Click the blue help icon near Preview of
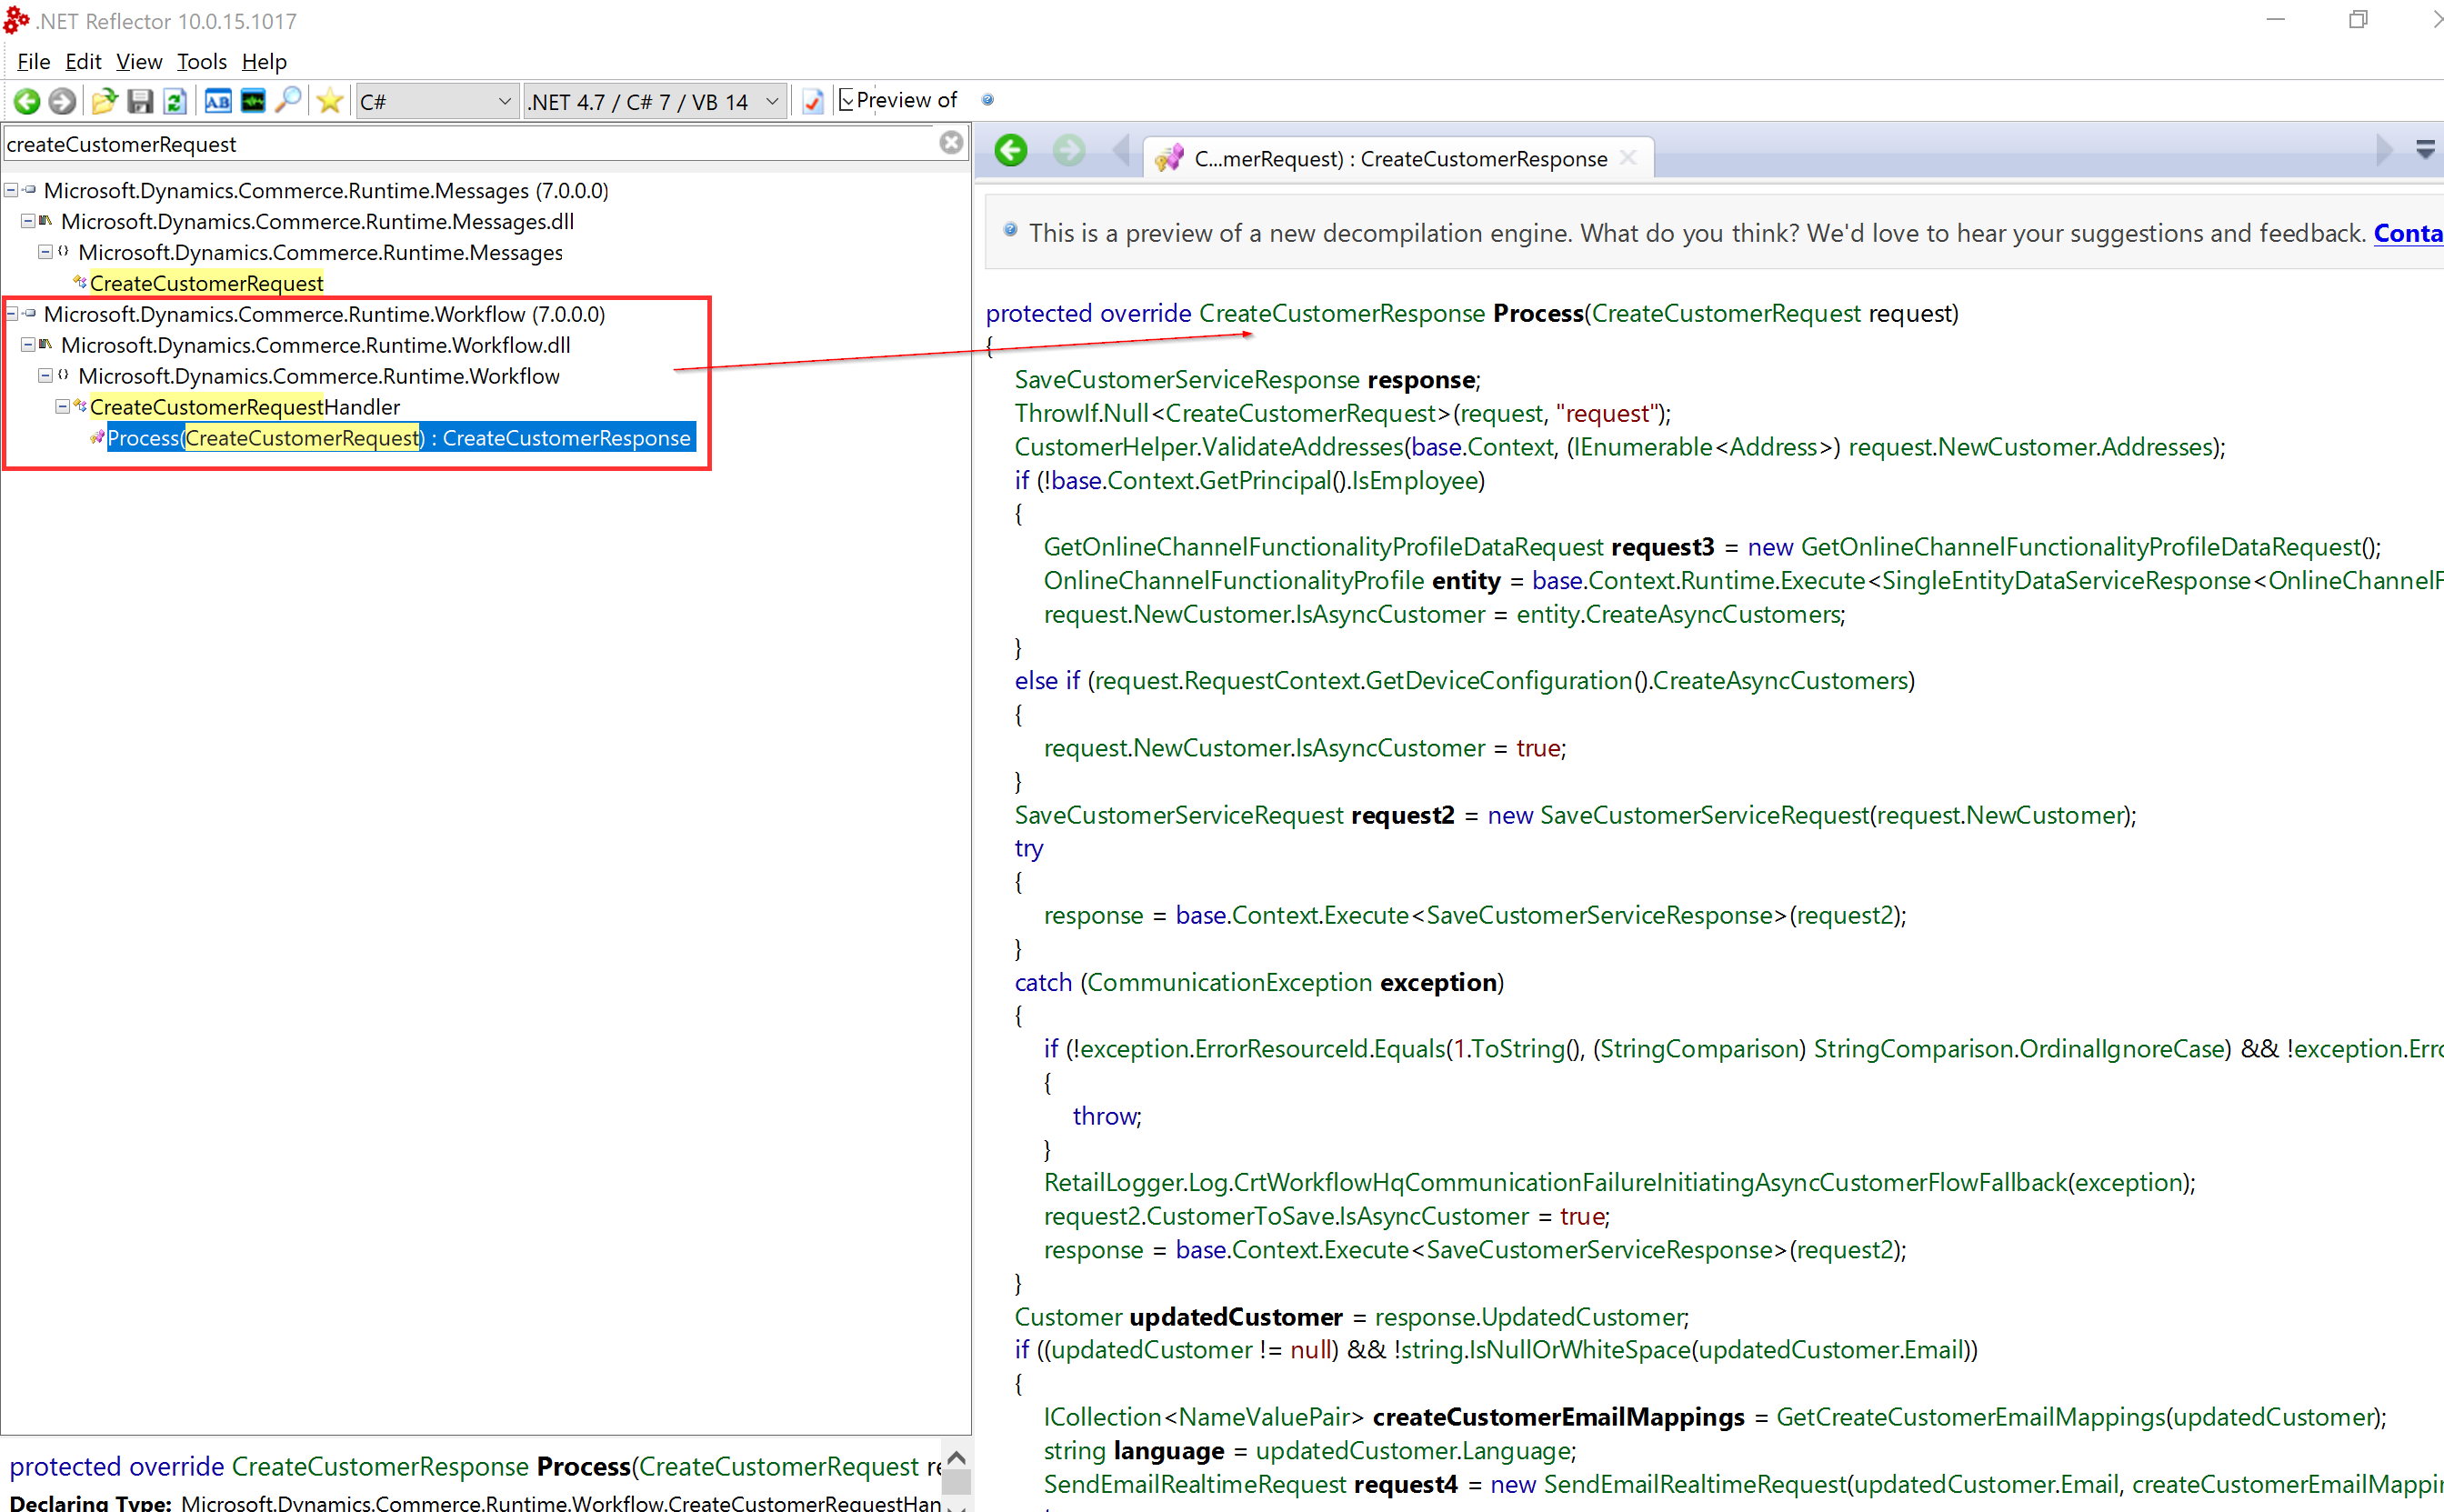Screen dimensions: 2444x1512 [x=988, y=99]
